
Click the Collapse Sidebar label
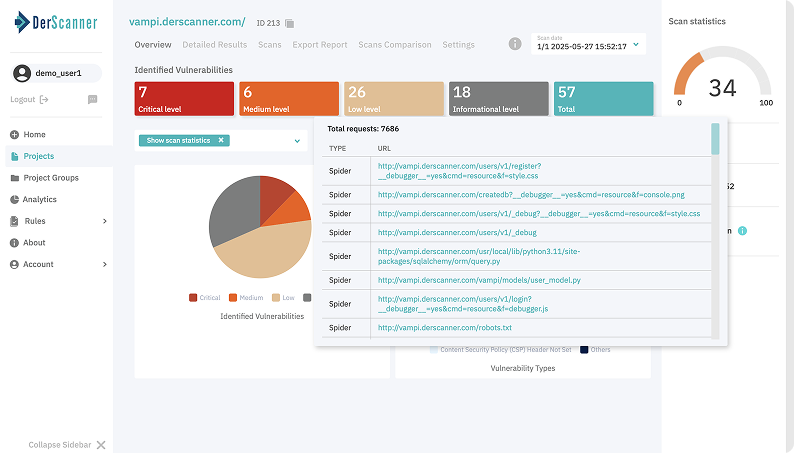tap(60, 445)
